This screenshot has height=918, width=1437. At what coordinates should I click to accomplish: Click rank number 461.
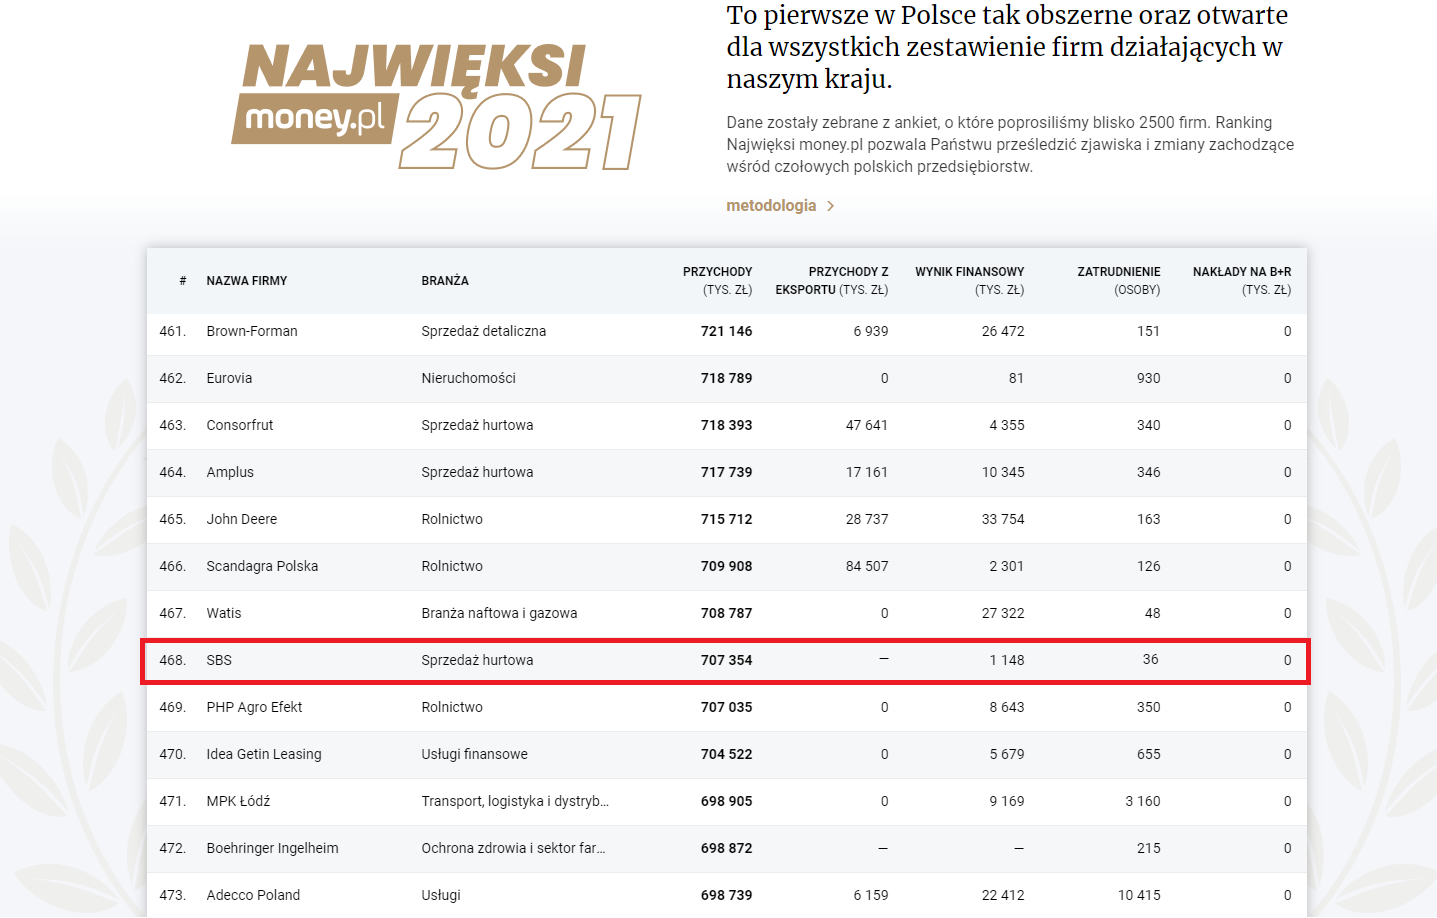(173, 331)
